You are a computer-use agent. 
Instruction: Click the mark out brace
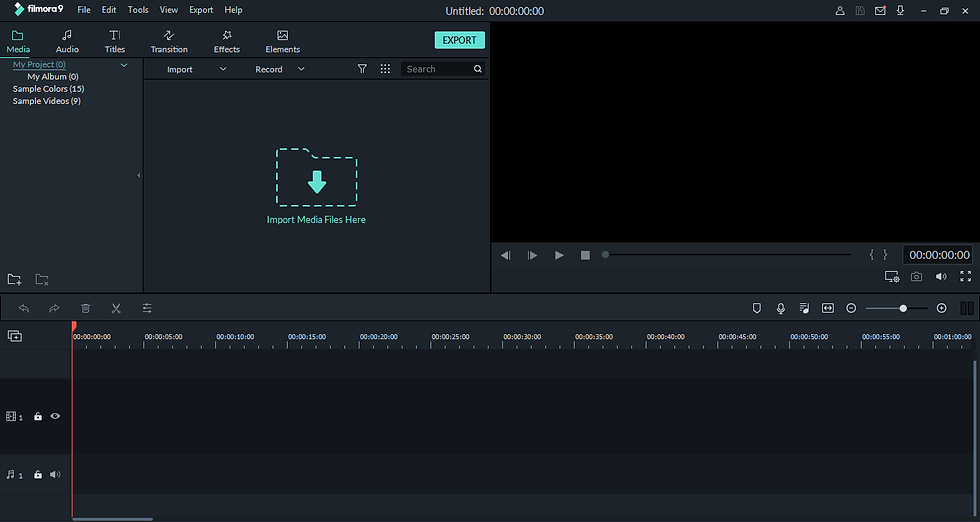(x=885, y=254)
